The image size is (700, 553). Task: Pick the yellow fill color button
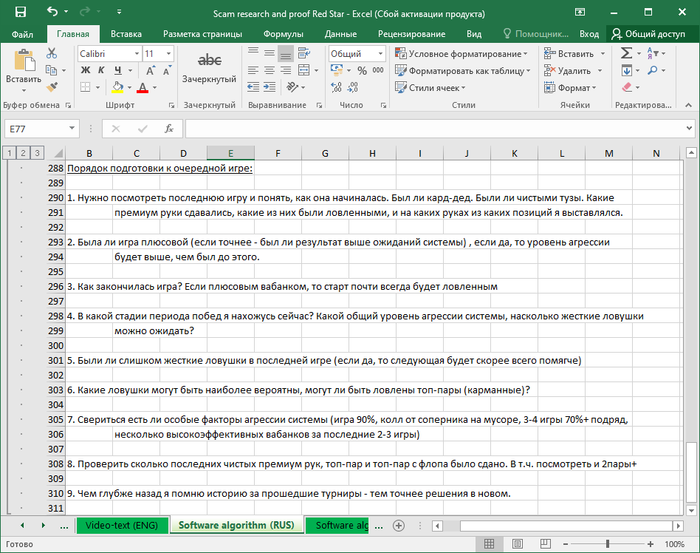pos(117,87)
